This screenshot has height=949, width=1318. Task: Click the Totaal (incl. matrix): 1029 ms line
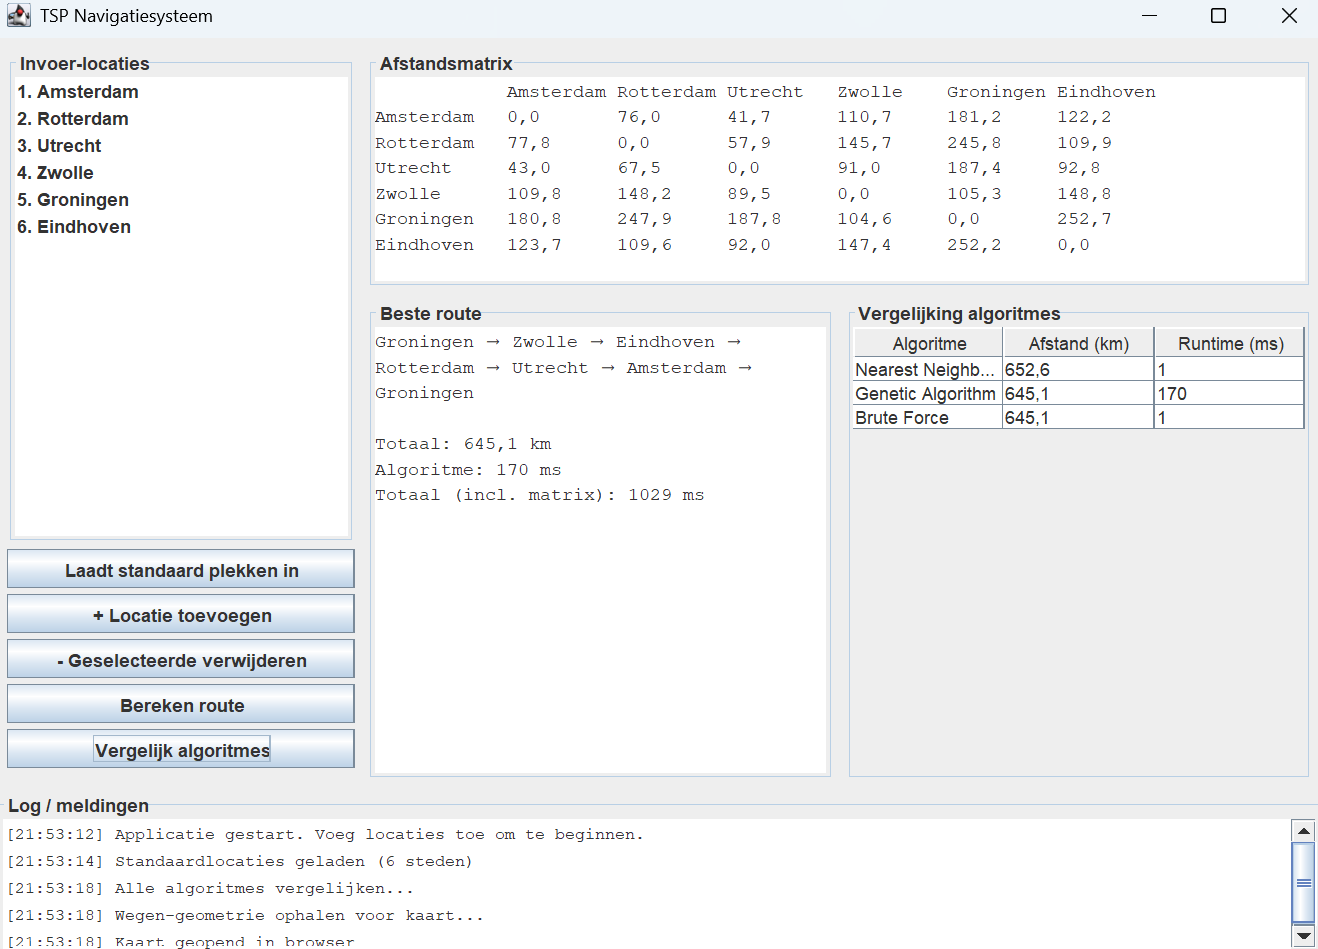pos(540,495)
